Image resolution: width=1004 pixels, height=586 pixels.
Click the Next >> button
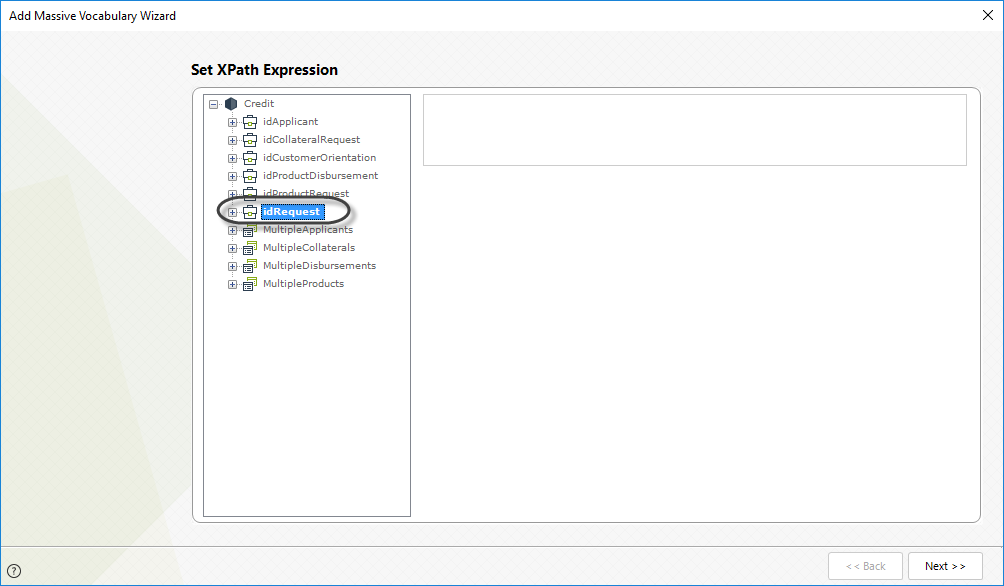(945, 566)
